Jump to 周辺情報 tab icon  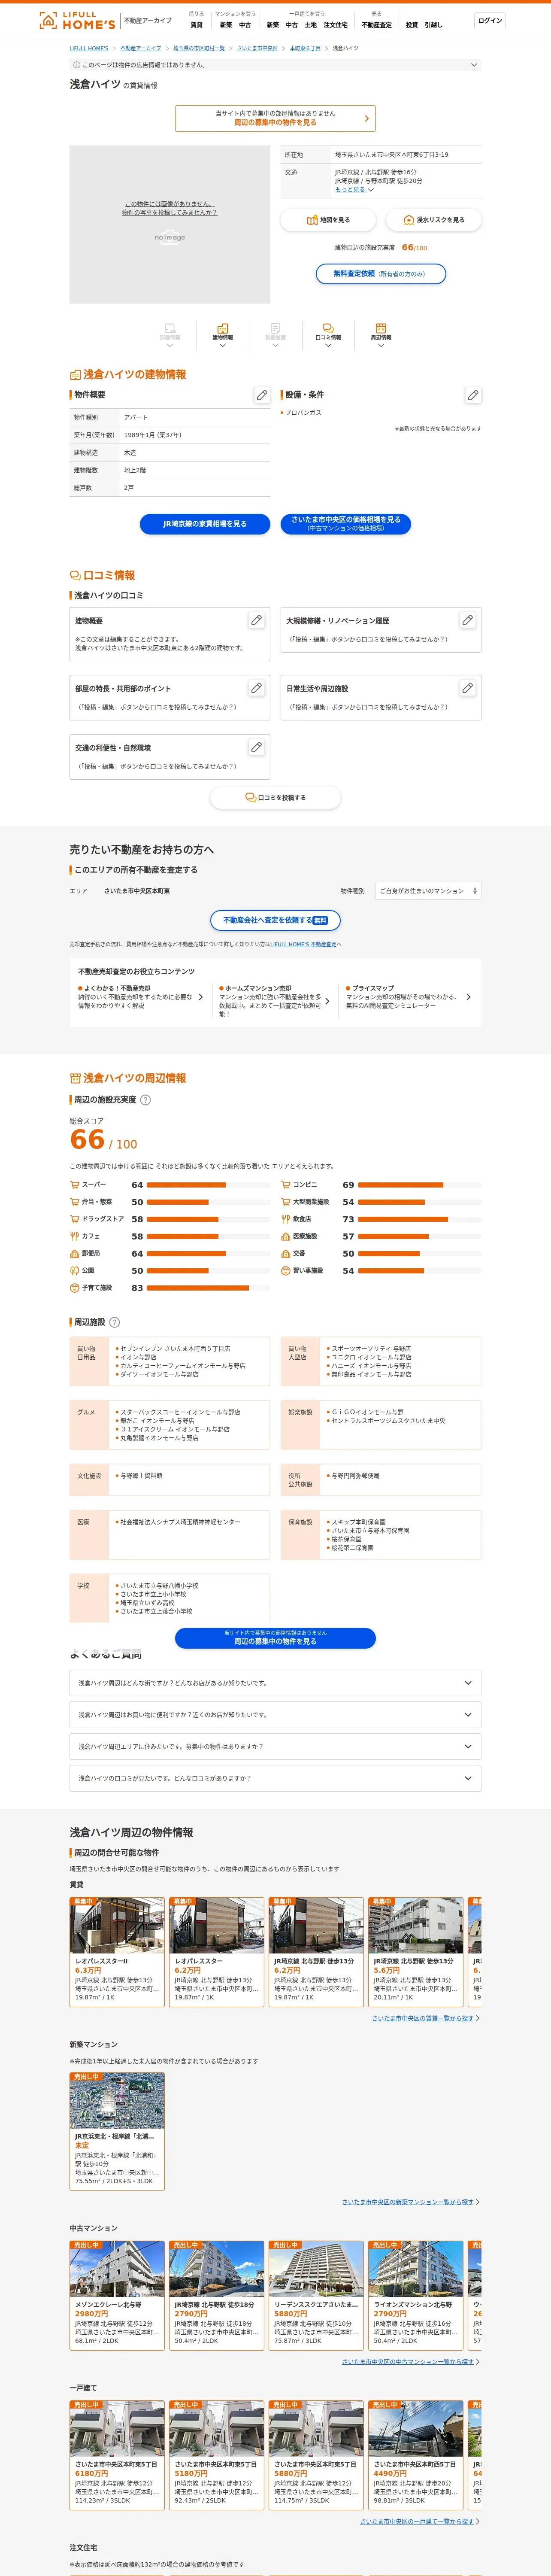(381, 334)
